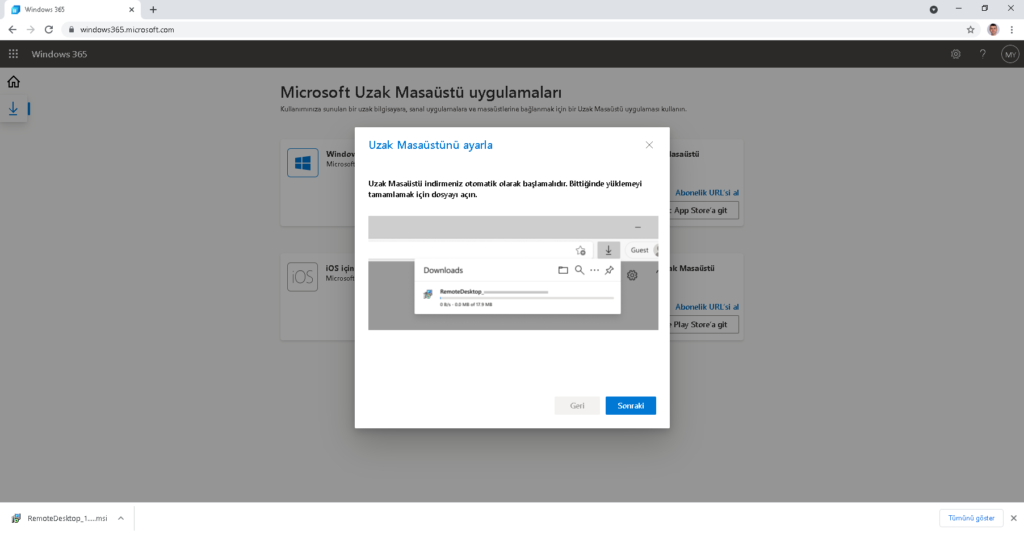Screen dimensions: 1024x534
Task: Go to the Home icon in sidebar
Action: point(13,82)
